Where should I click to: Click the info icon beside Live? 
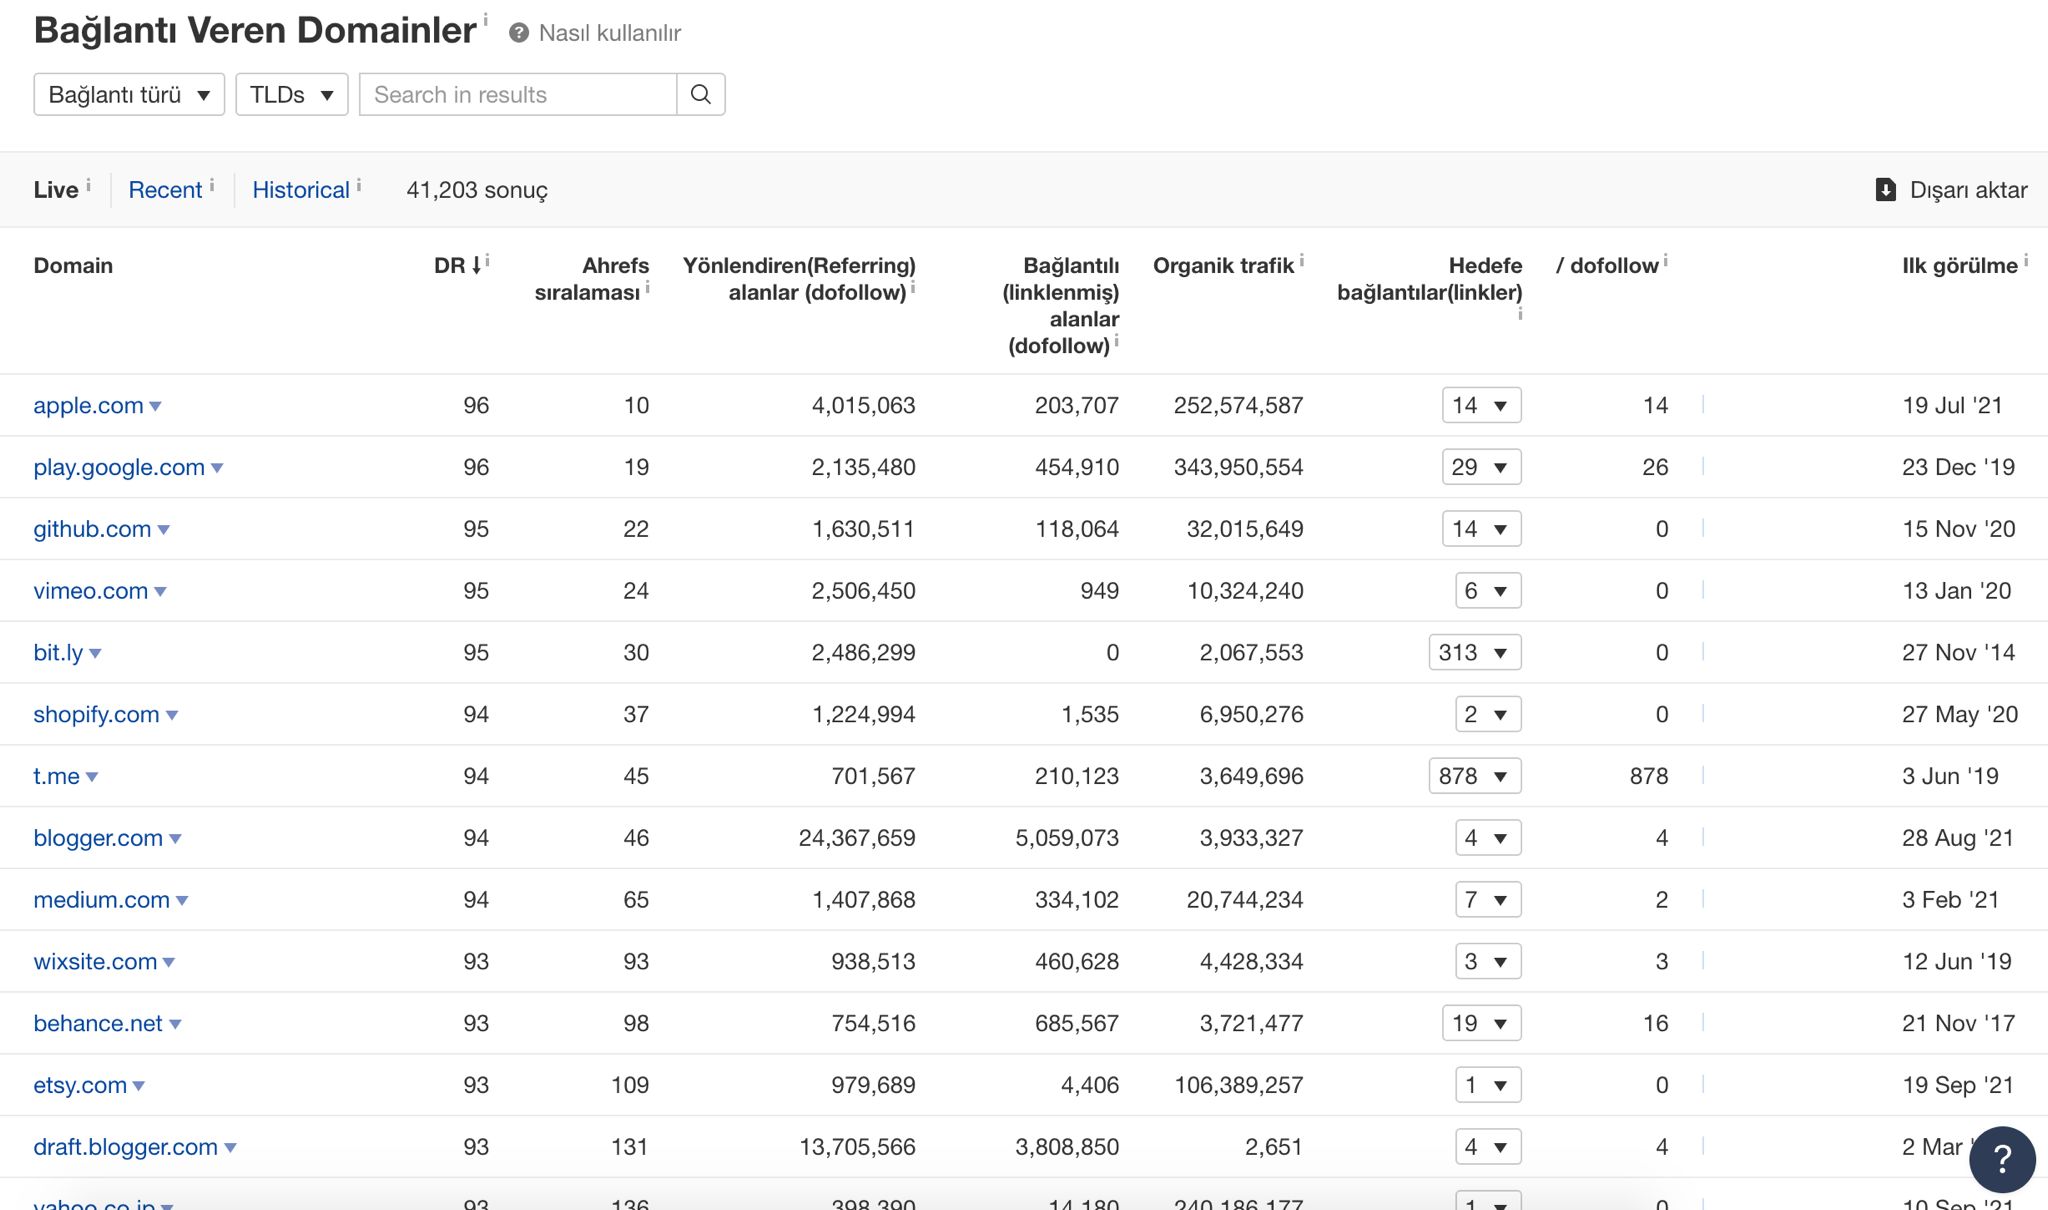point(88,185)
